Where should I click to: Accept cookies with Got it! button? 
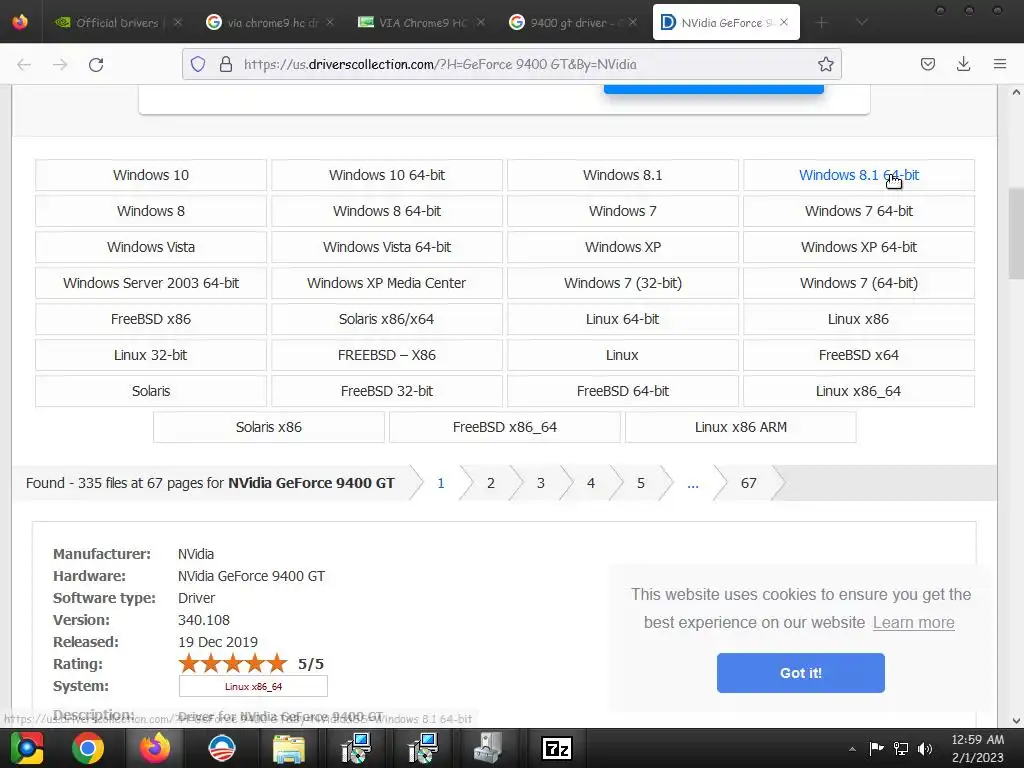click(x=801, y=673)
